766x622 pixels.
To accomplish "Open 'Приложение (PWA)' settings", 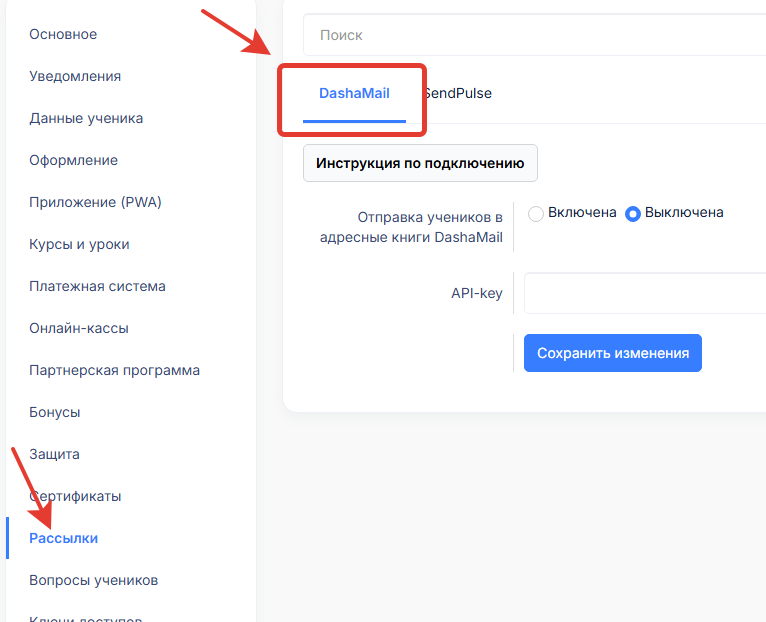I will (x=95, y=202).
